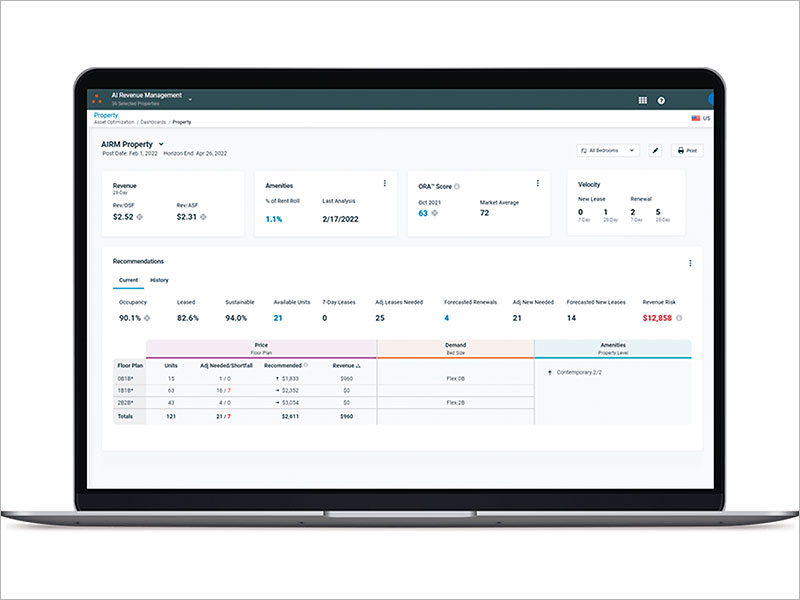Open ORA Score card three-dot menu

click(x=538, y=183)
